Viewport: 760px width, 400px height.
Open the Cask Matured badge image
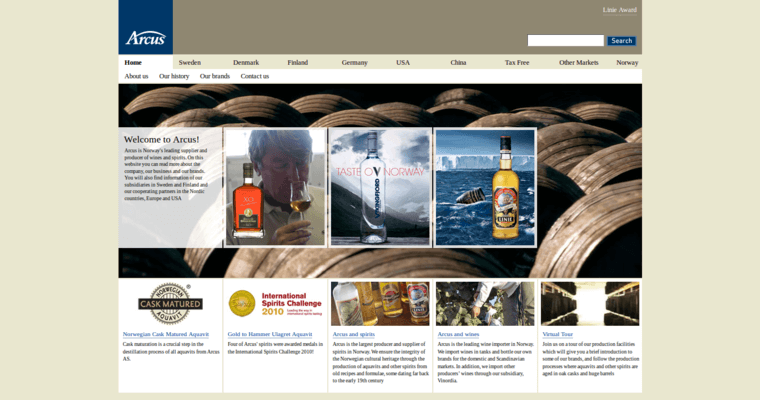(170, 303)
